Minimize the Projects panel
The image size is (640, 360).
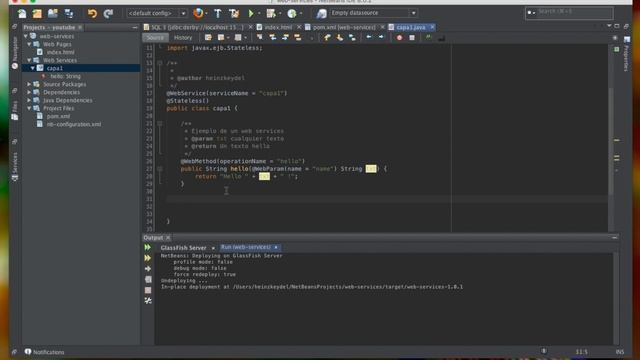(x=135, y=27)
